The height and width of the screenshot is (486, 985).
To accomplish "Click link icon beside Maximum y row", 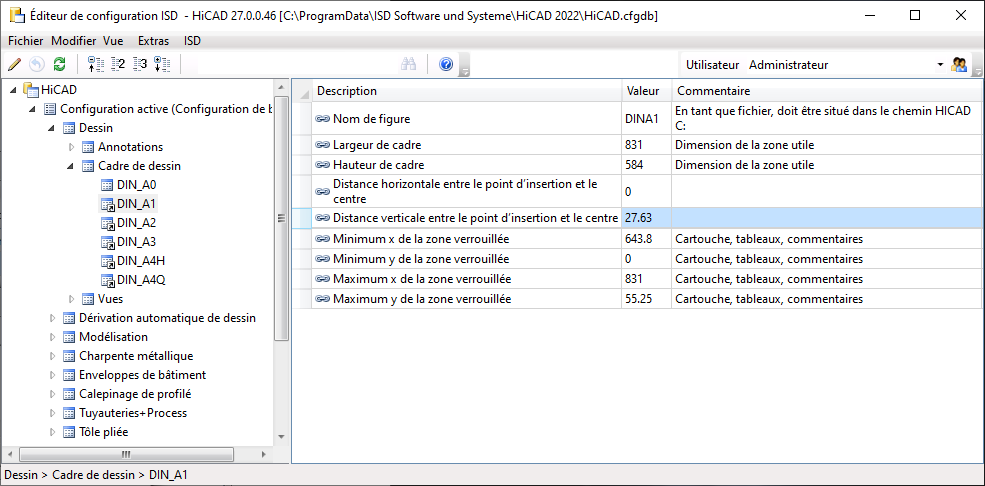I will click(x=323, y=299).
